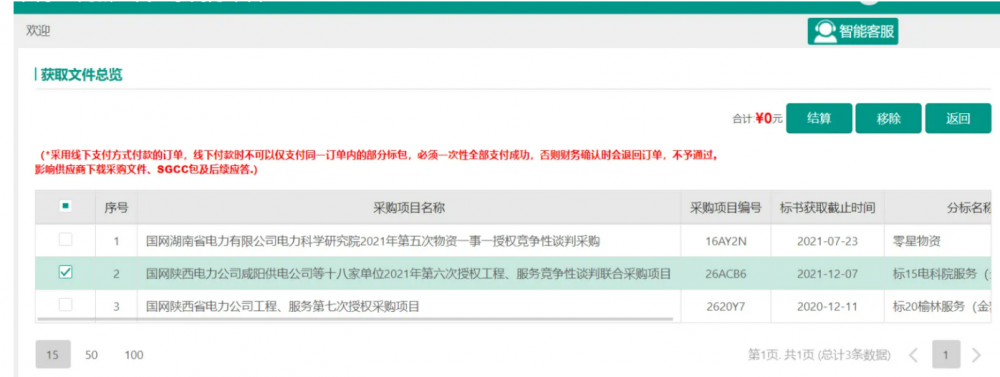
Task: Go to next page arrow
Action: click(976, 355)
